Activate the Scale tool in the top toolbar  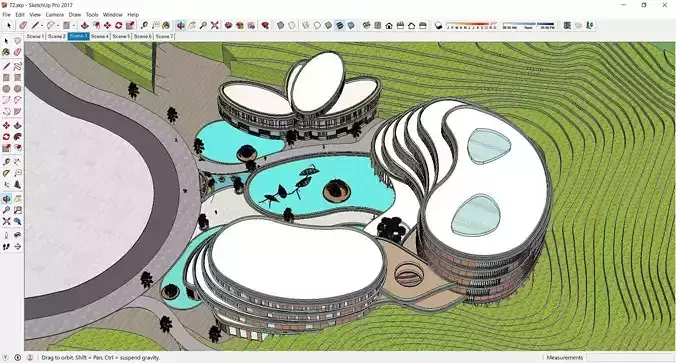pos(130,25)
